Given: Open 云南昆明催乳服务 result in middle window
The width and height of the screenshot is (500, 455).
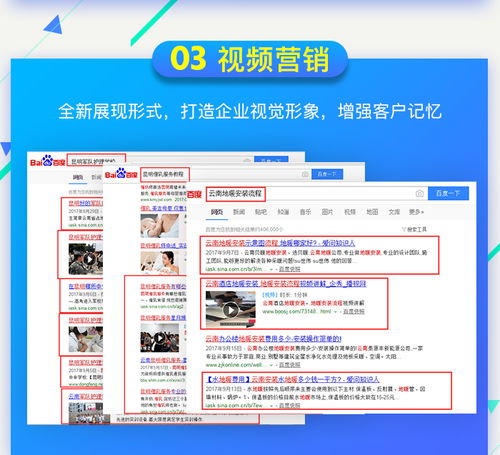Looking at the screenshot, I should [x=163, y=360].
